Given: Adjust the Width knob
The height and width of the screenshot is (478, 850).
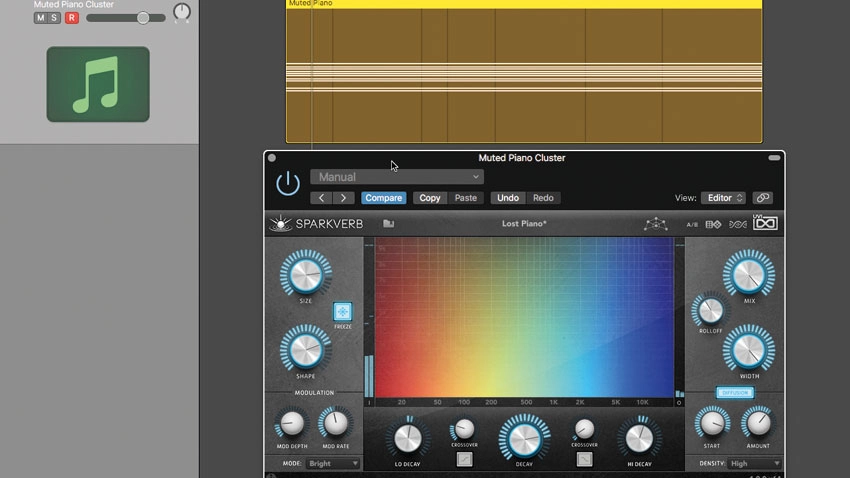Looking at the screenshot, I should [x=749, y=350].
